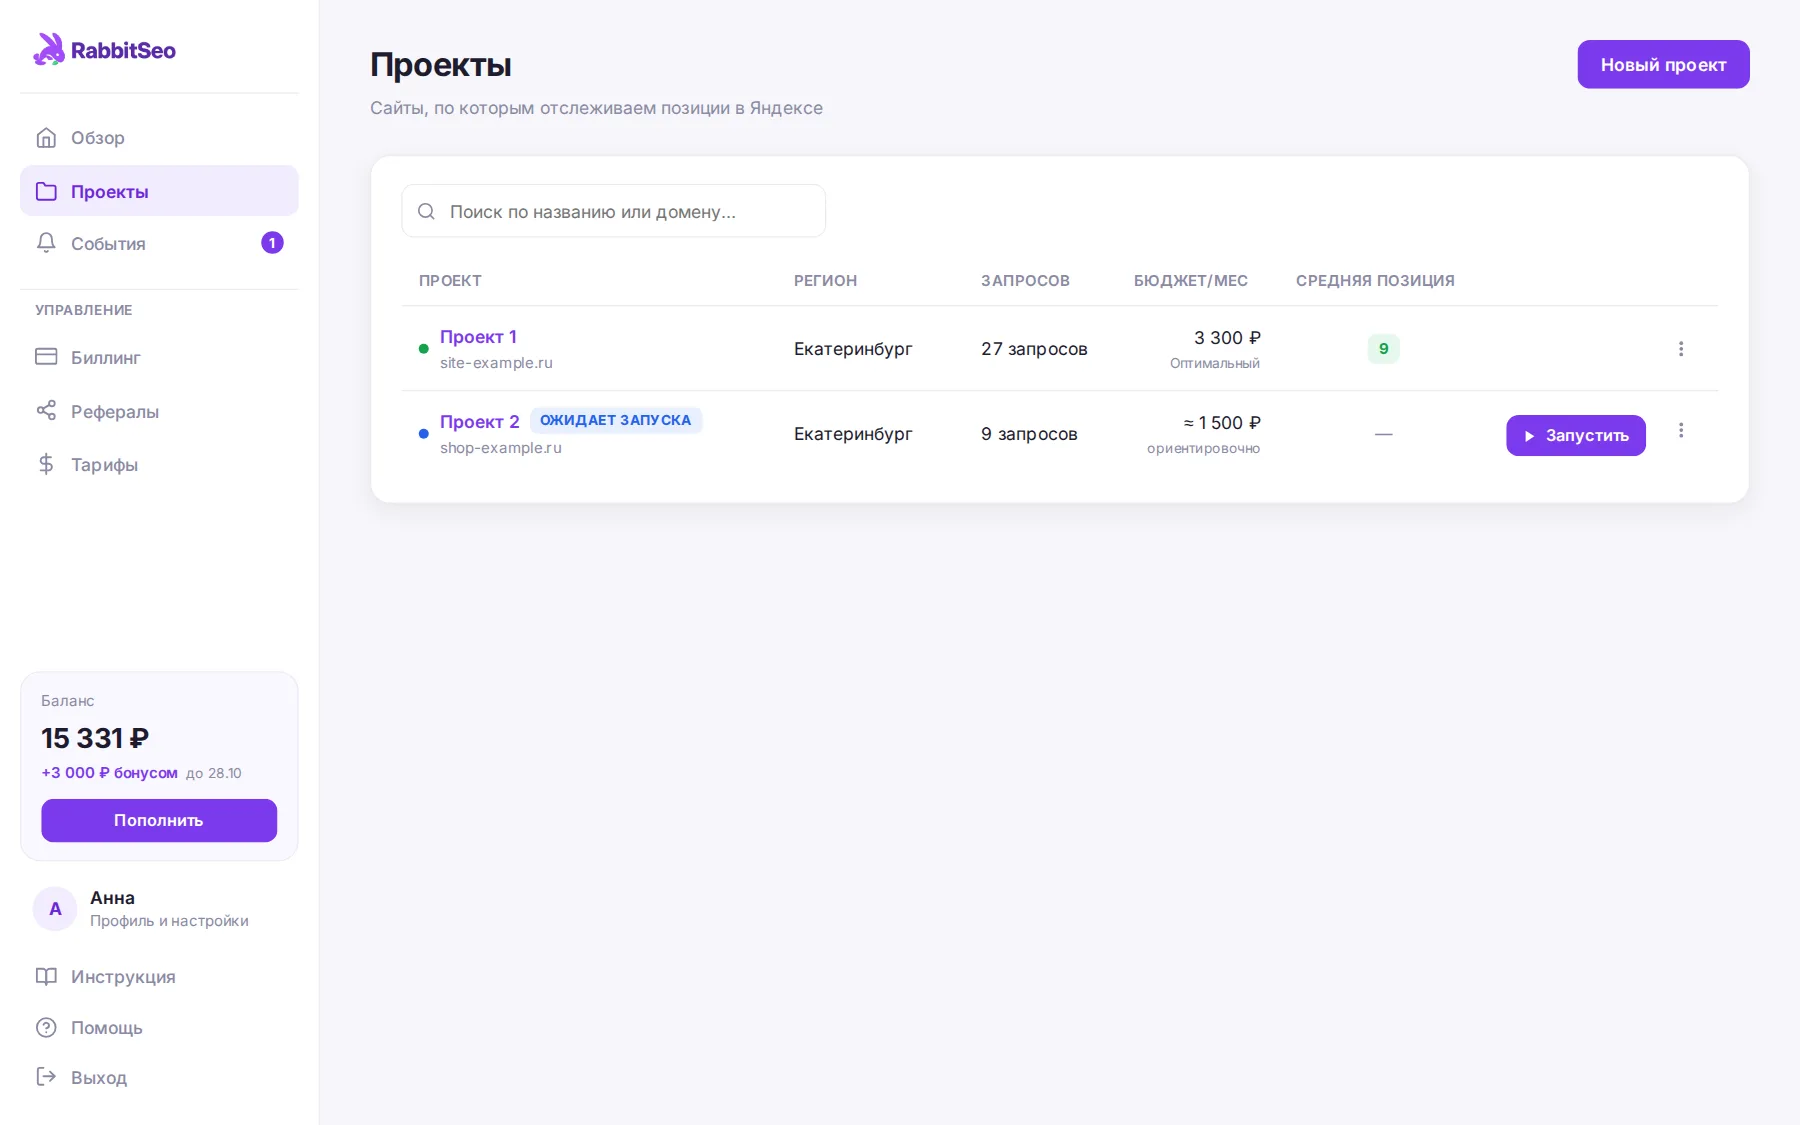Screen dimensions: 1800x1125
Task: Open the Помощь page
Action: pyautogui.click(x=159, y=1027)
